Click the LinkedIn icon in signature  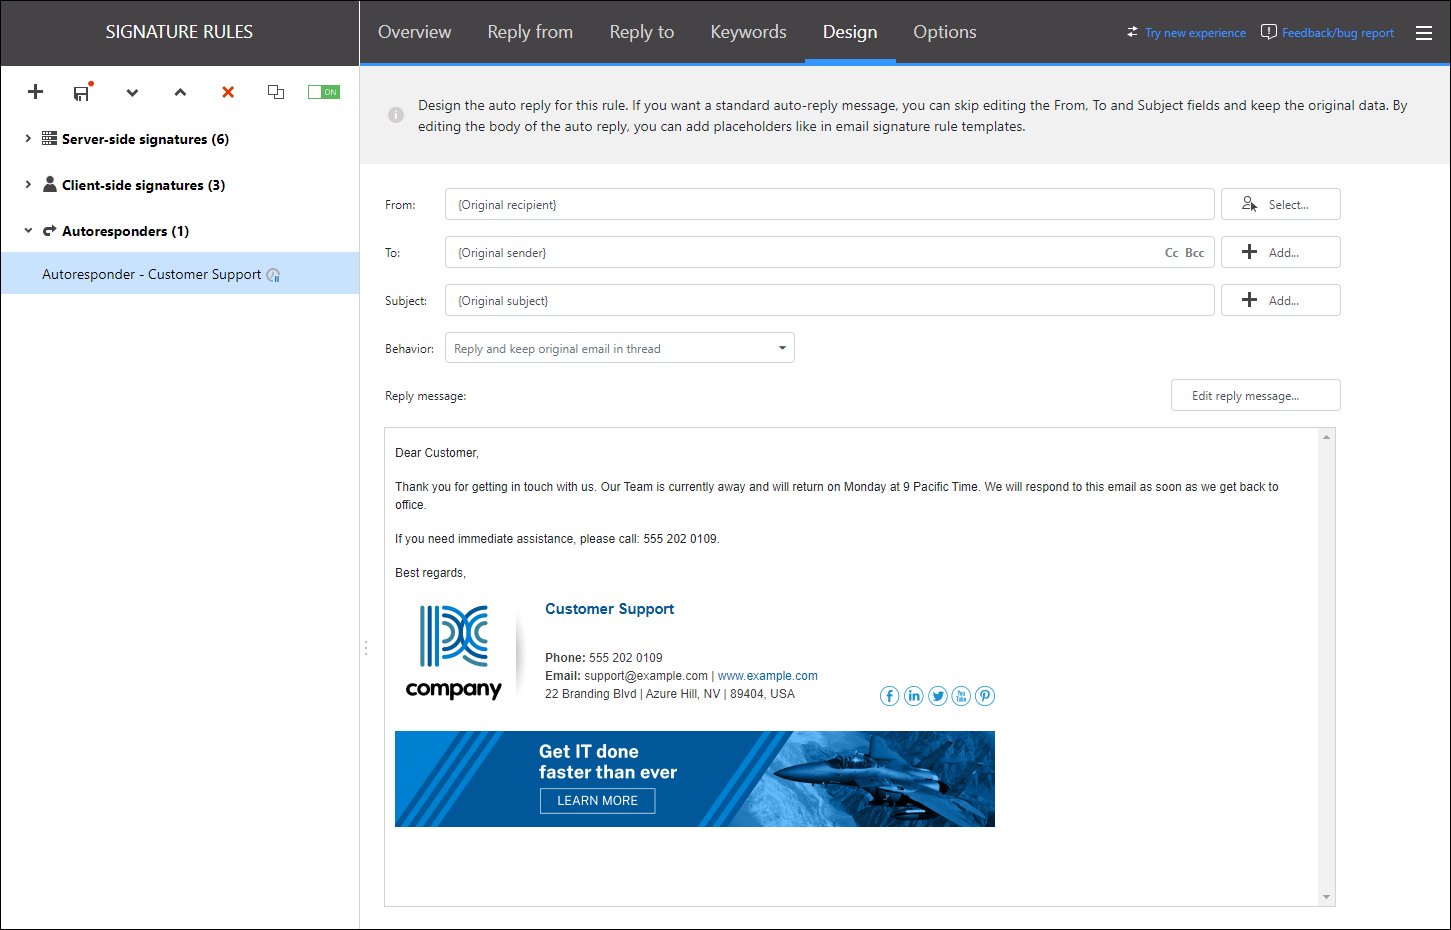tap(913, 696)
